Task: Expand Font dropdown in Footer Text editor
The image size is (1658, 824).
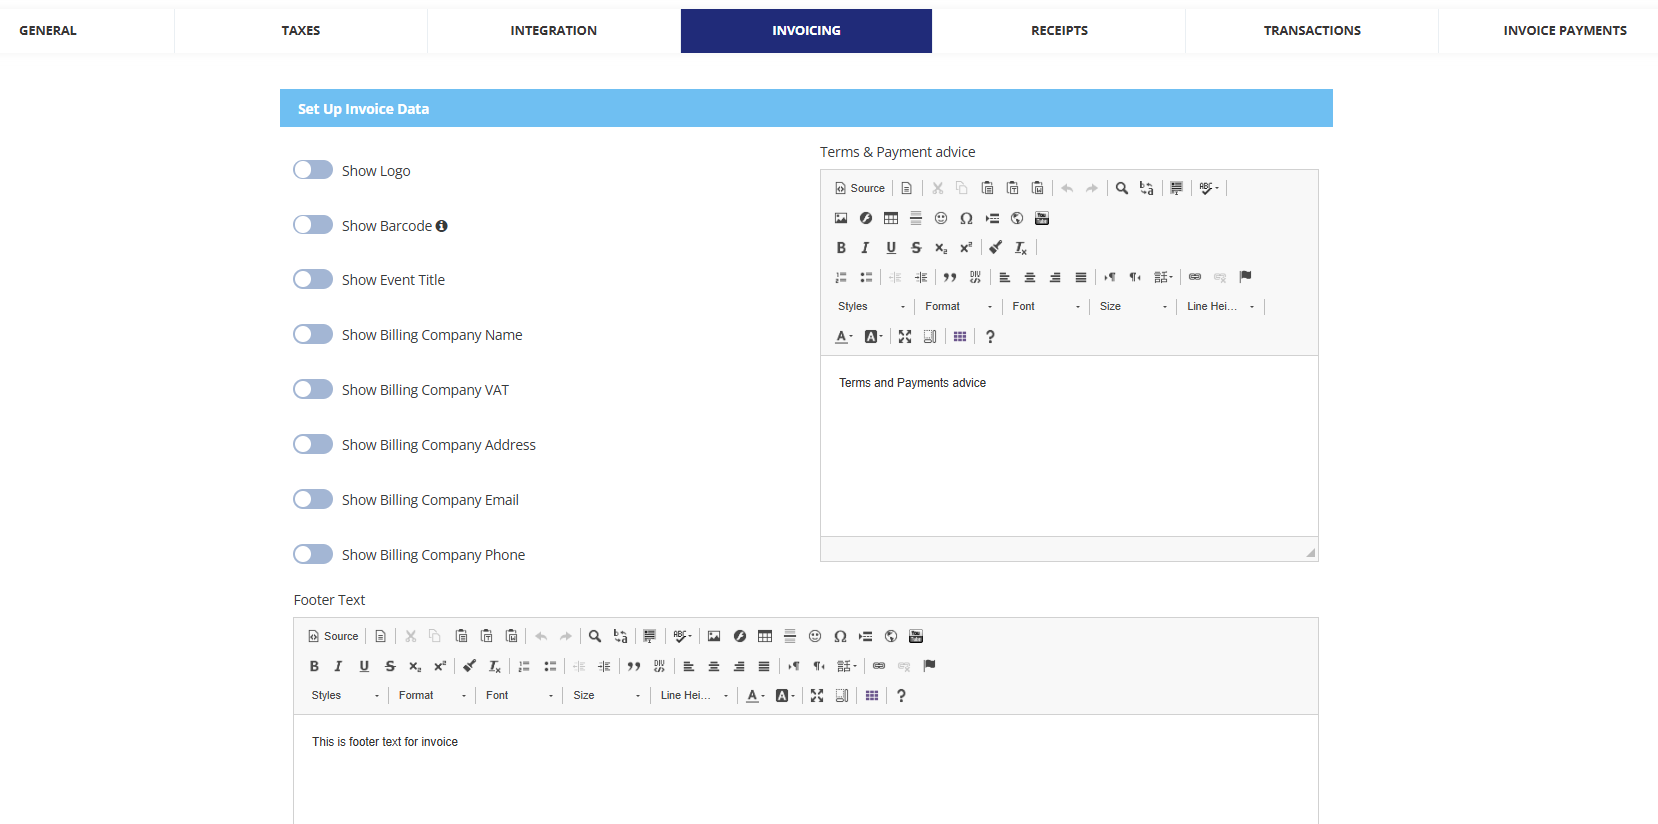Action: point(519,696)
